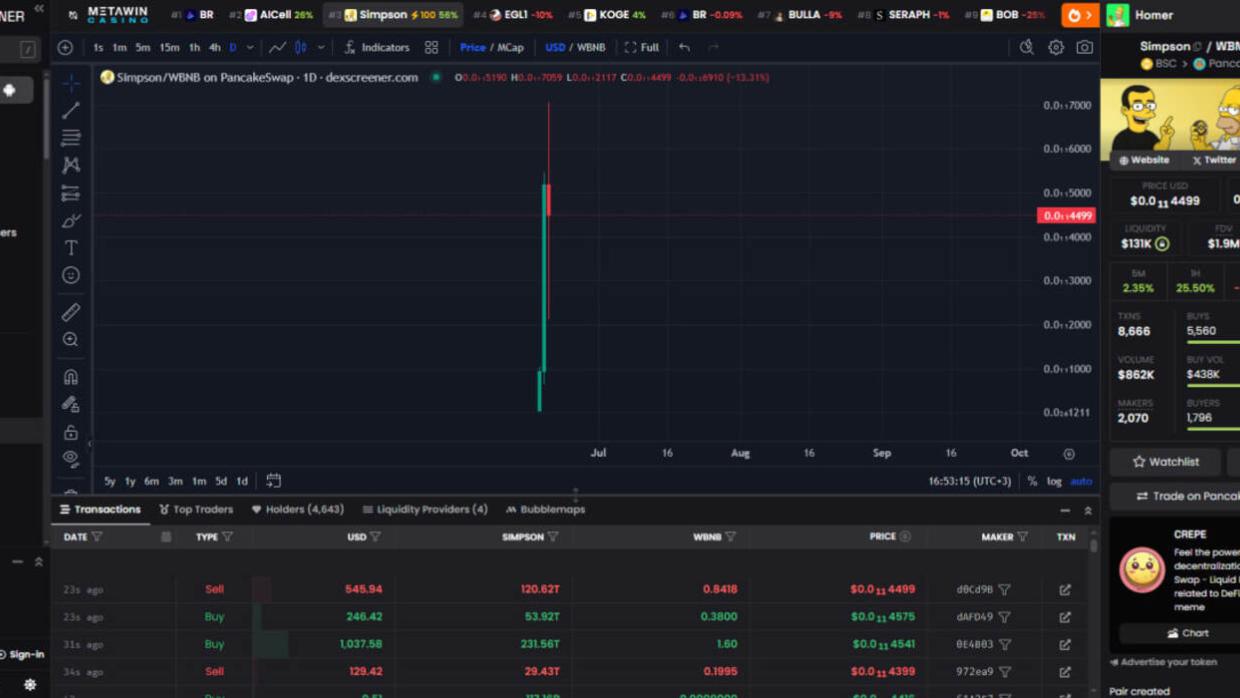Filter transactions by WBNB amount
This screenshot has width=1240, height=698.
tap(730, 537)
